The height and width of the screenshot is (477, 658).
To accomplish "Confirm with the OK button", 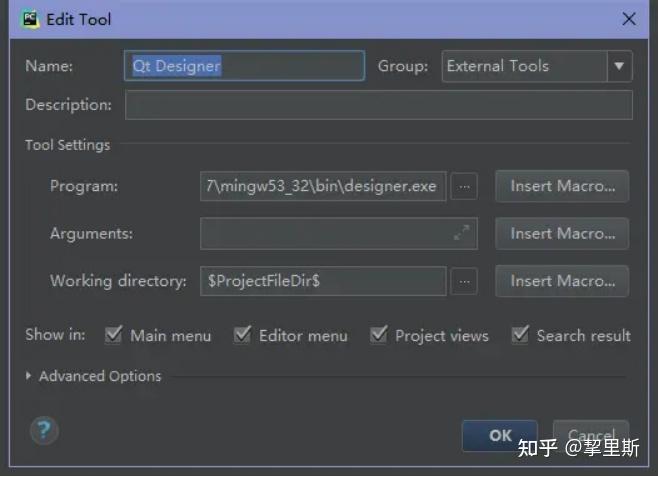I will coord(500,435).
